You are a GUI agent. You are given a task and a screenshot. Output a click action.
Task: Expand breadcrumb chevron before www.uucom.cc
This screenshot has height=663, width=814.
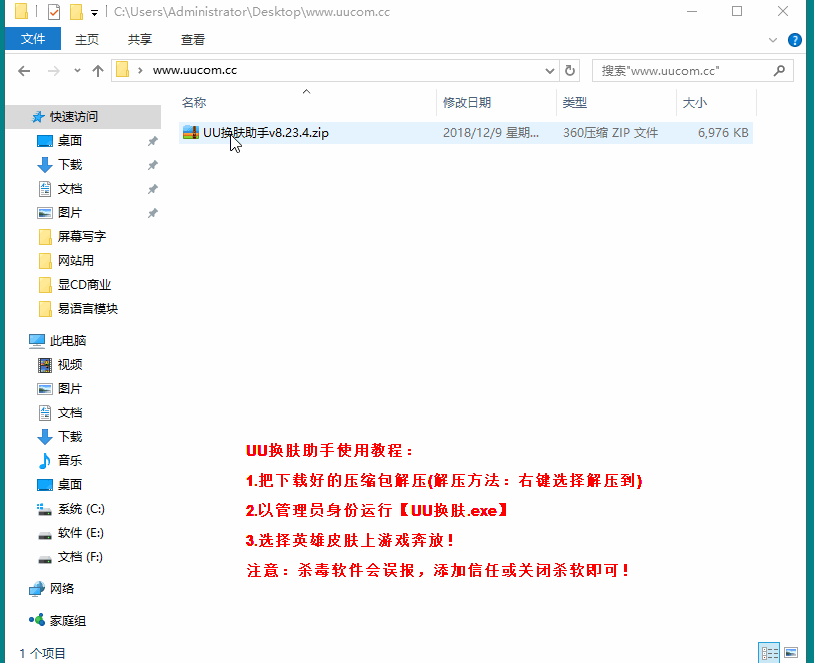(140, 71)
